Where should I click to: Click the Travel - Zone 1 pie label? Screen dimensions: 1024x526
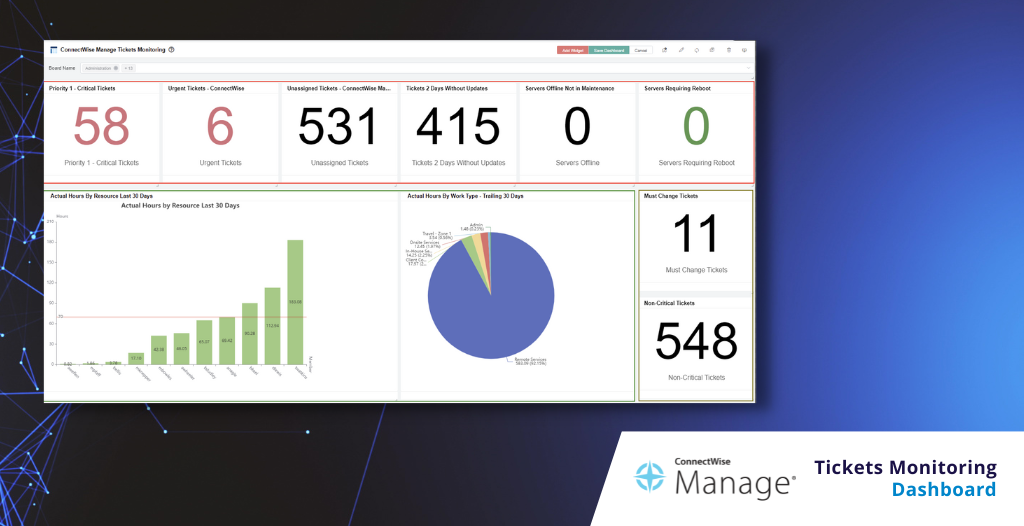(x=437, y=235)
